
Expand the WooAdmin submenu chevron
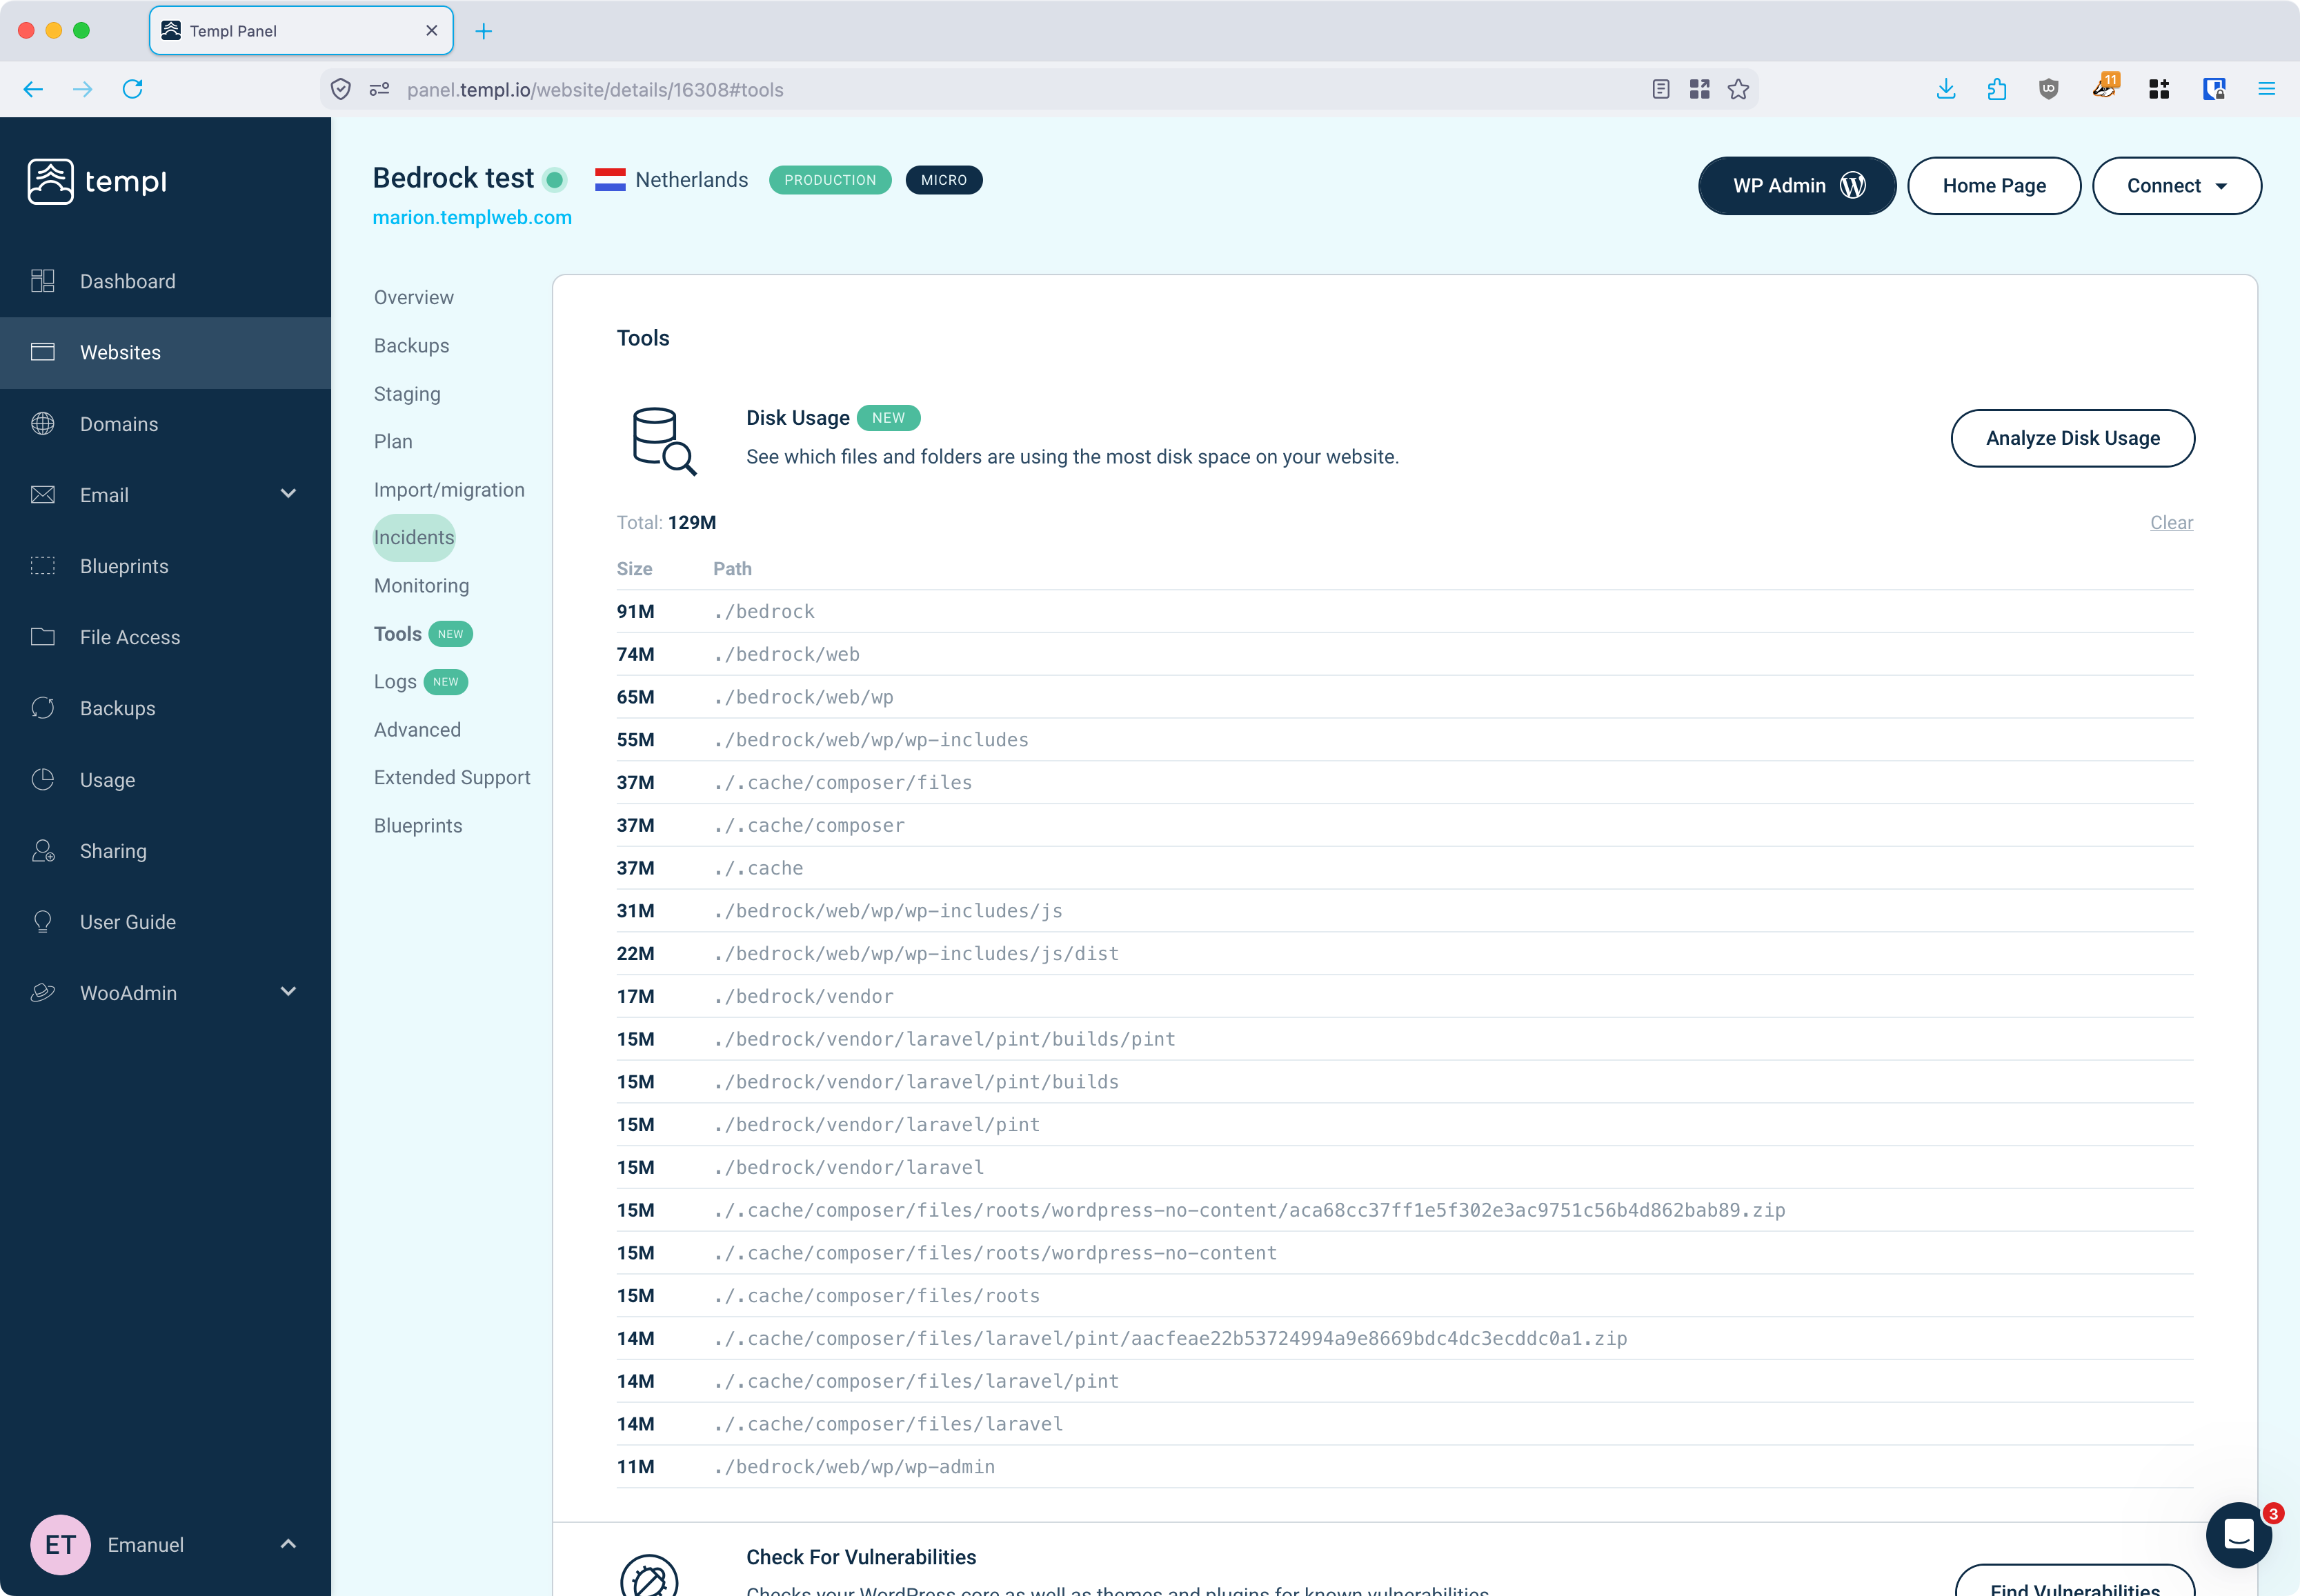click(x=288, y=991)
